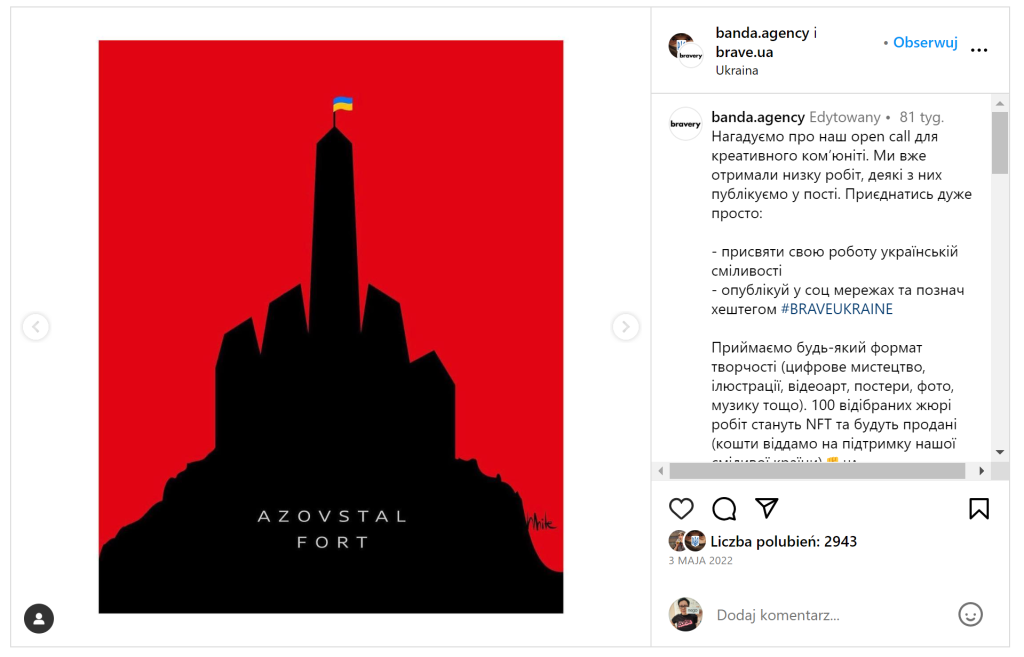Open comments via speech bubble icon
Image resolution: width=1024 pixels, height=657 pixels.
[724, 509]
